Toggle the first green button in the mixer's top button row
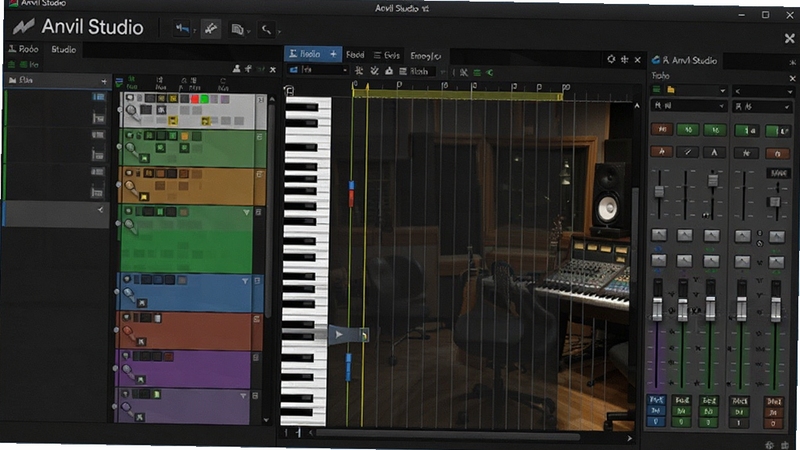 (x=688, y=130)
